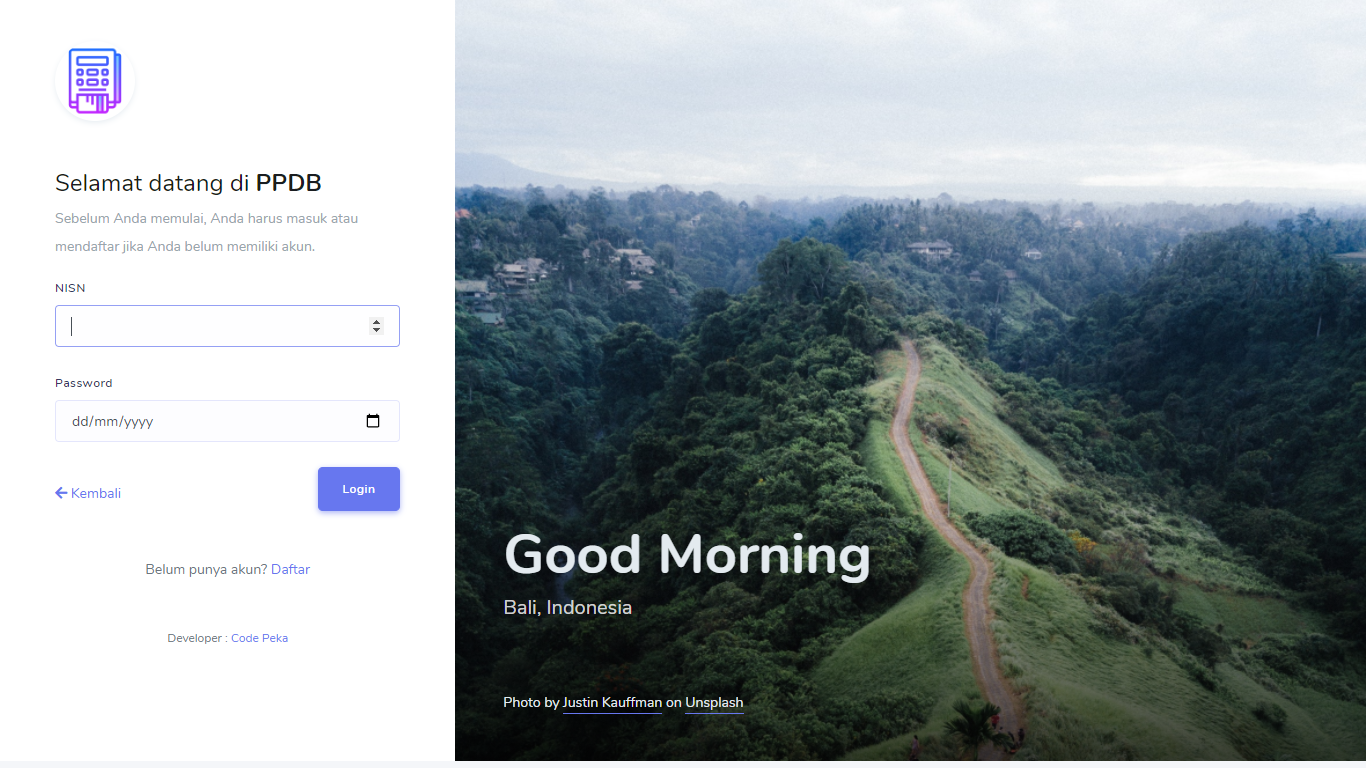
Task: Click the Selamat datang di PPDB heading
Action: tap(188, 183)
